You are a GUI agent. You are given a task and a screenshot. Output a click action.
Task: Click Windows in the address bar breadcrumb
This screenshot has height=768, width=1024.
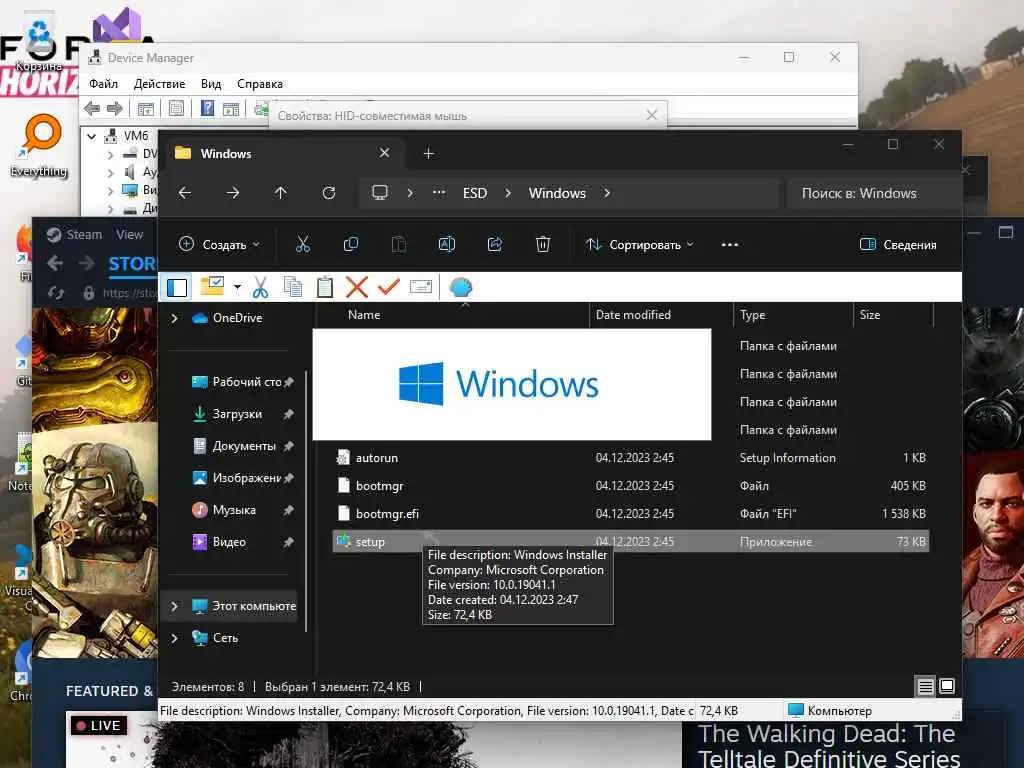pos(557,193)
